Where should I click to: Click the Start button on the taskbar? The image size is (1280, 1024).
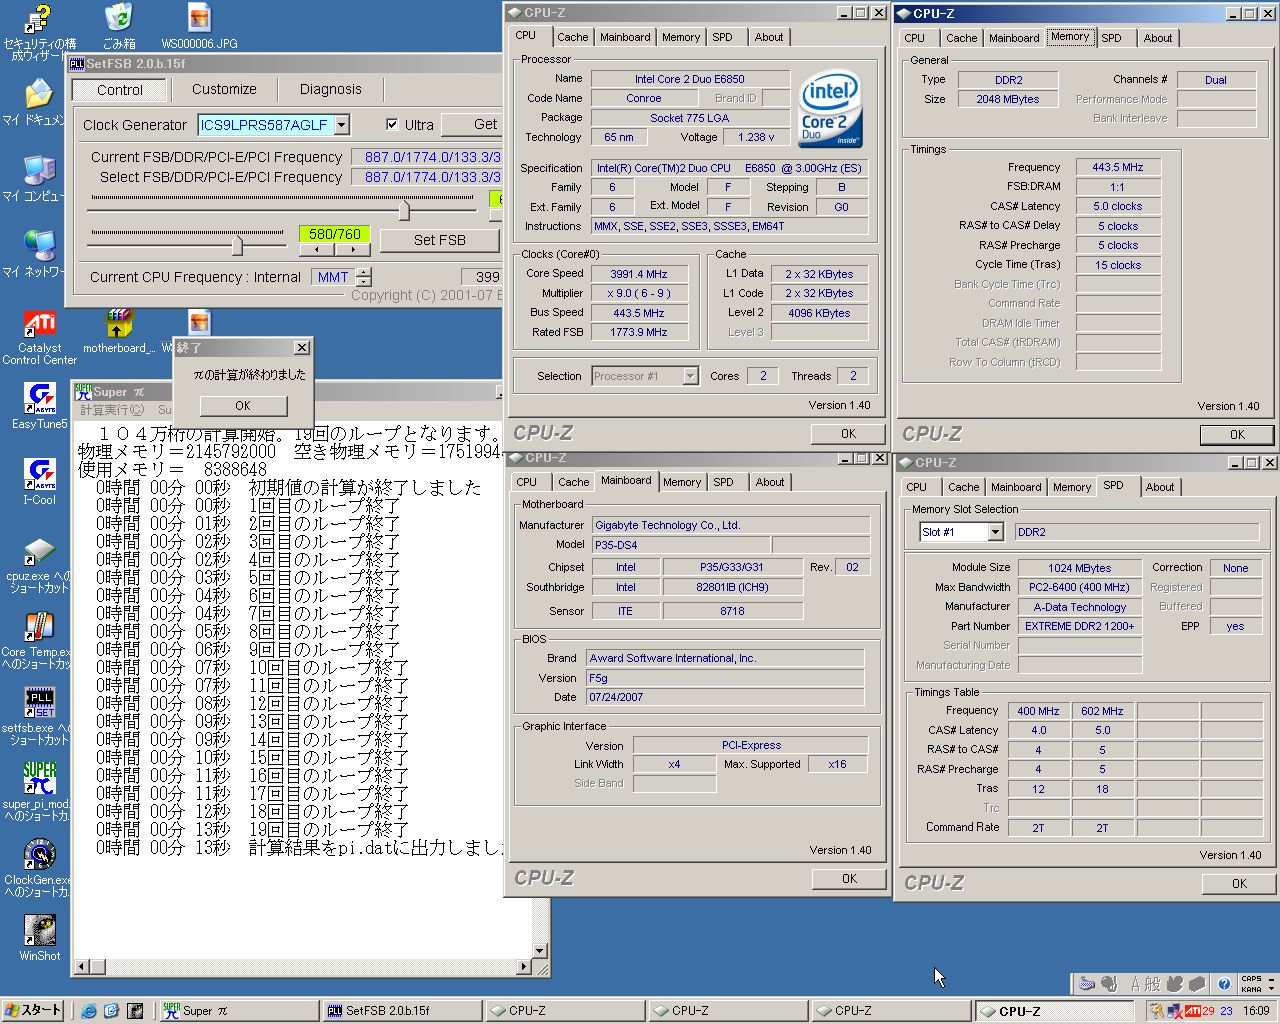(x=33, y=1011)
